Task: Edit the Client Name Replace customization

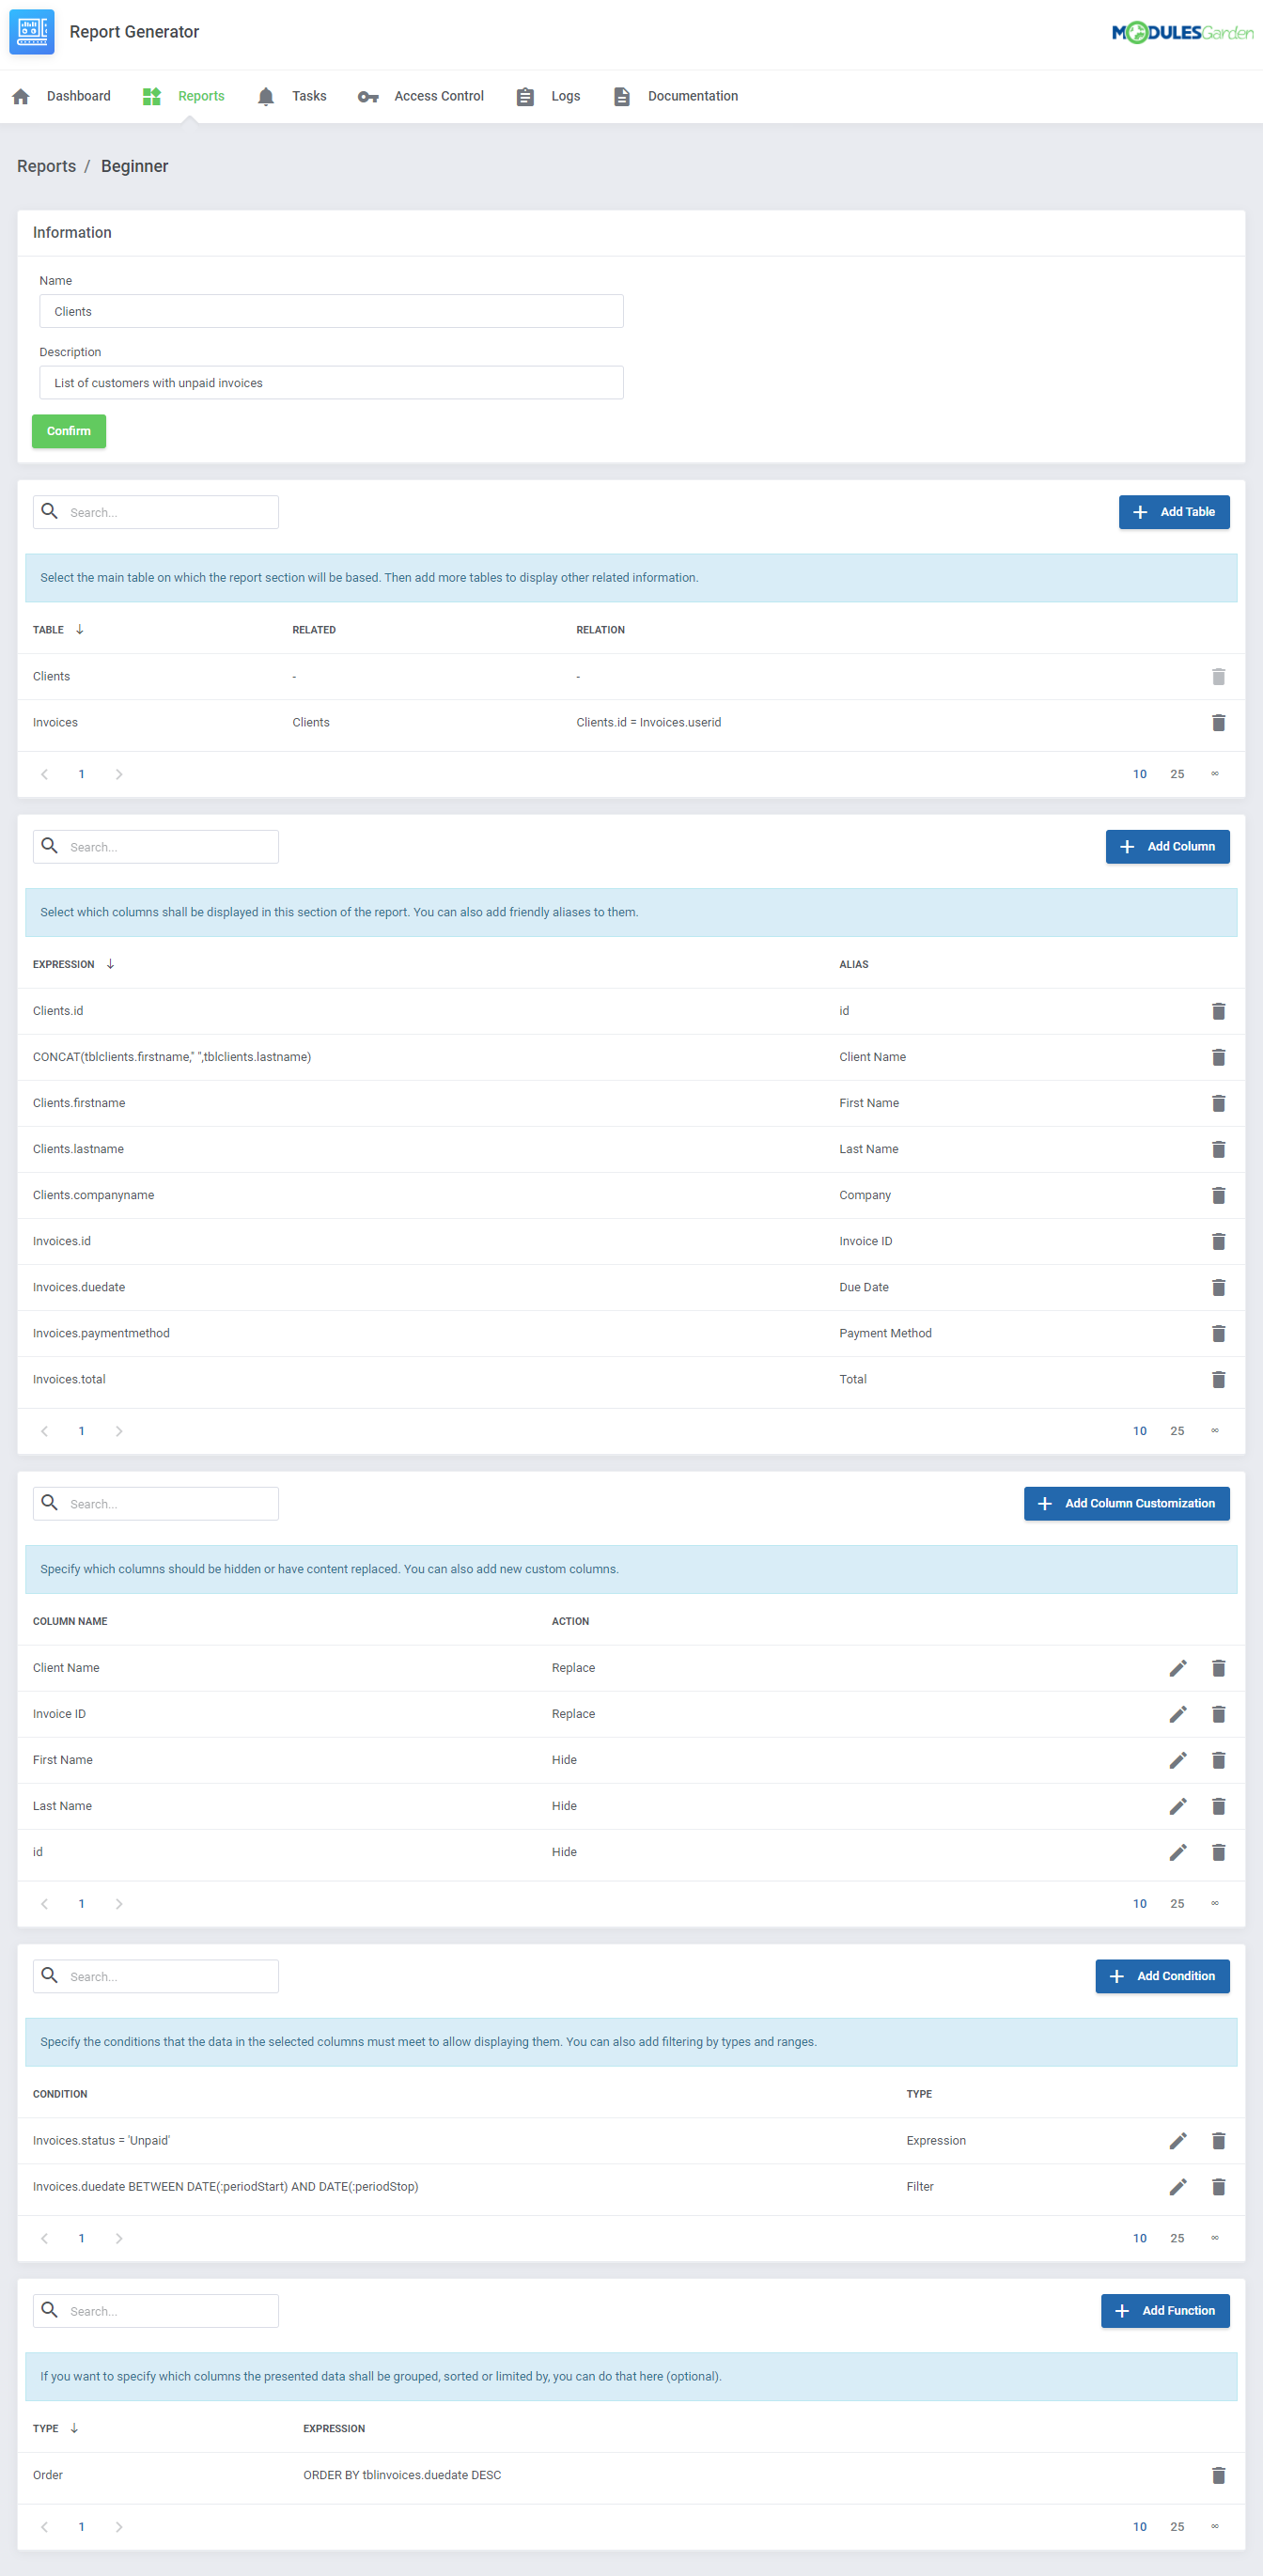Action: coord(1178,1668)
